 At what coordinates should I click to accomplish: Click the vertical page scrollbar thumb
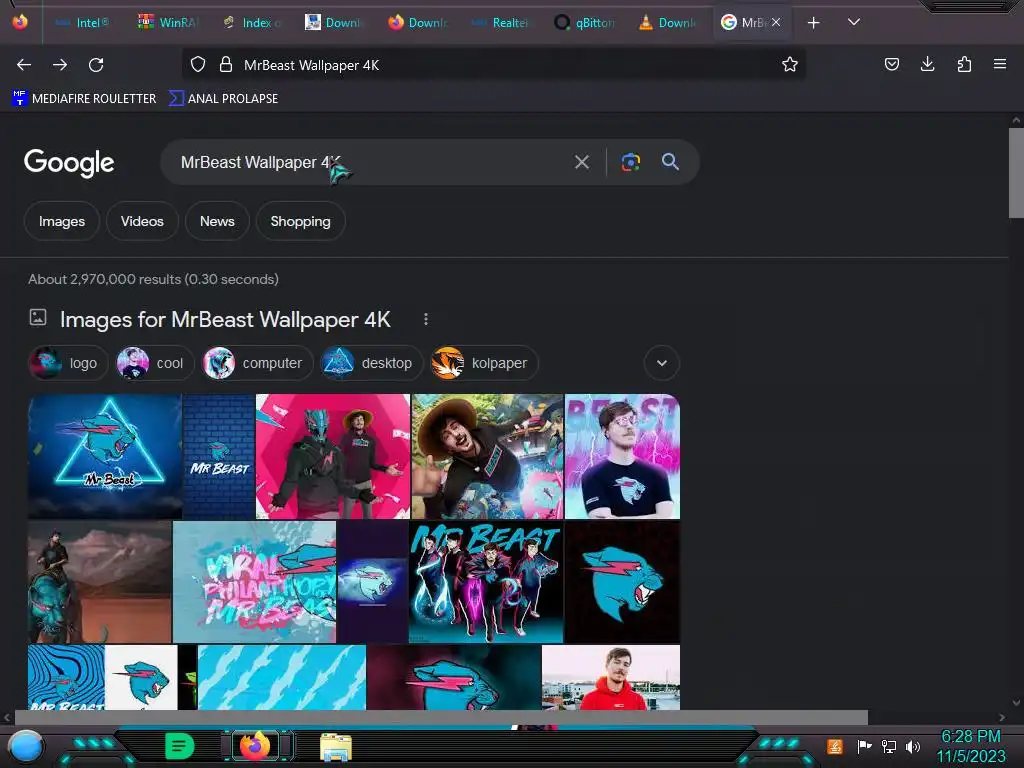pos(1016,172)
